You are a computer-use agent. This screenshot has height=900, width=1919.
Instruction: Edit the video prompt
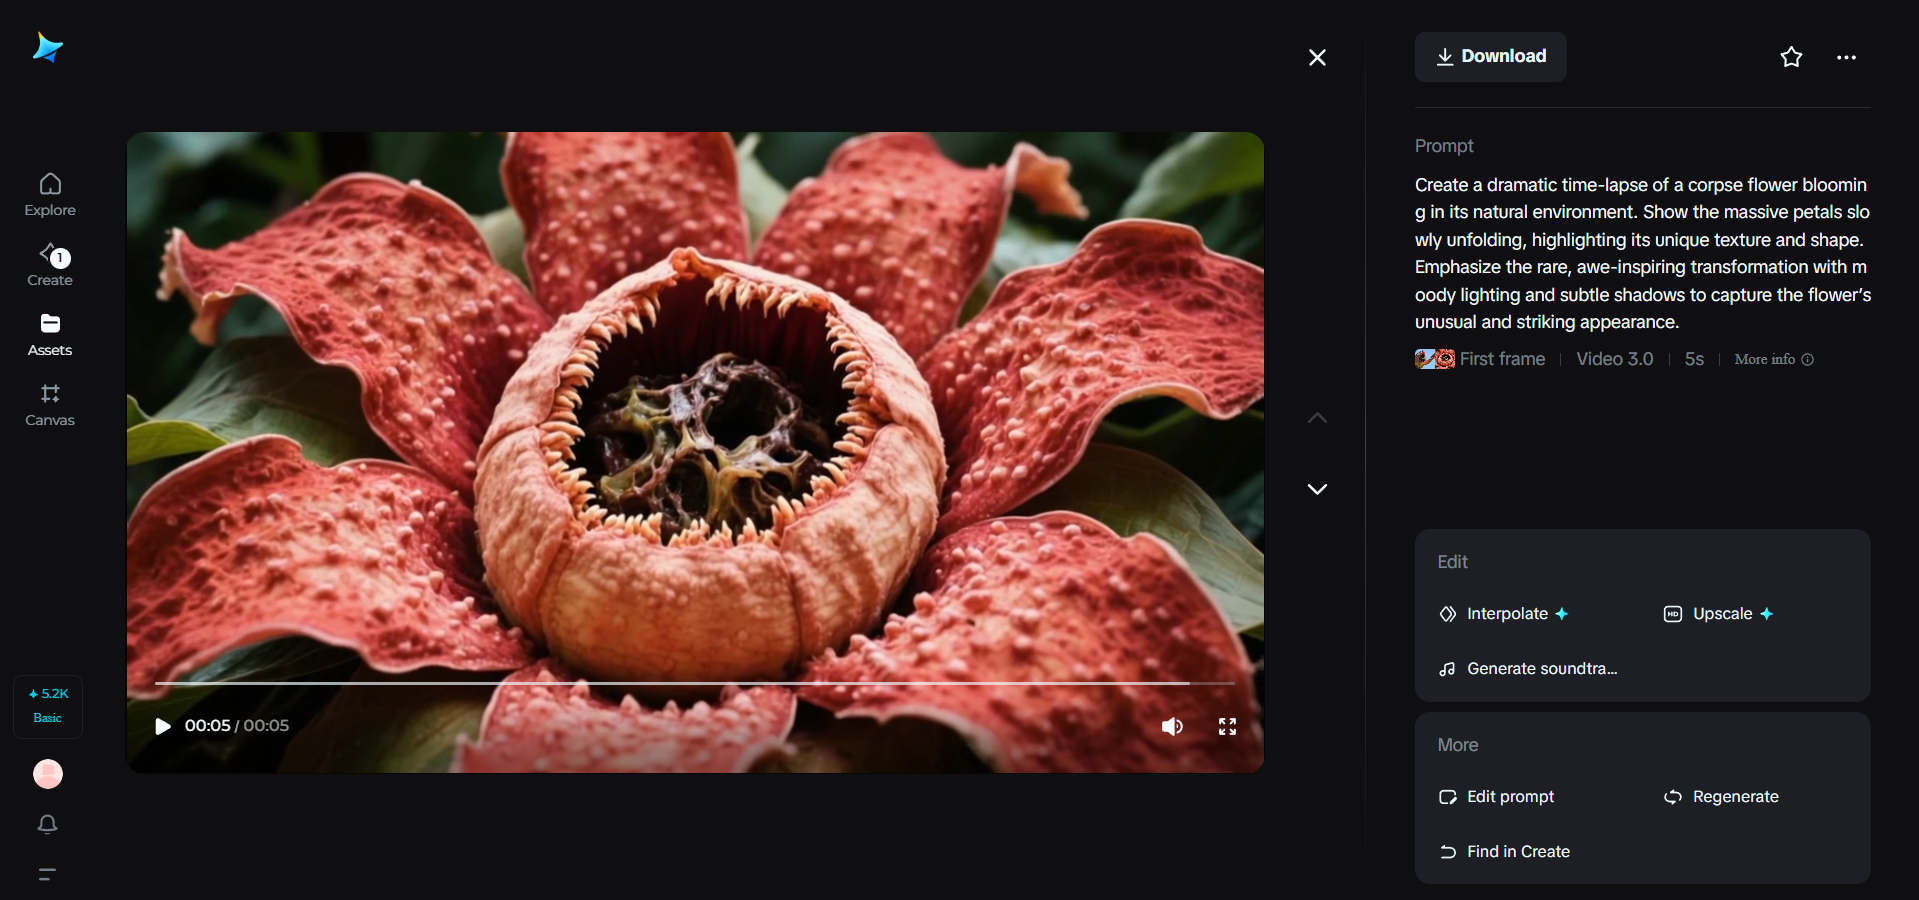pyautogui.click(x=1496, y=797)
